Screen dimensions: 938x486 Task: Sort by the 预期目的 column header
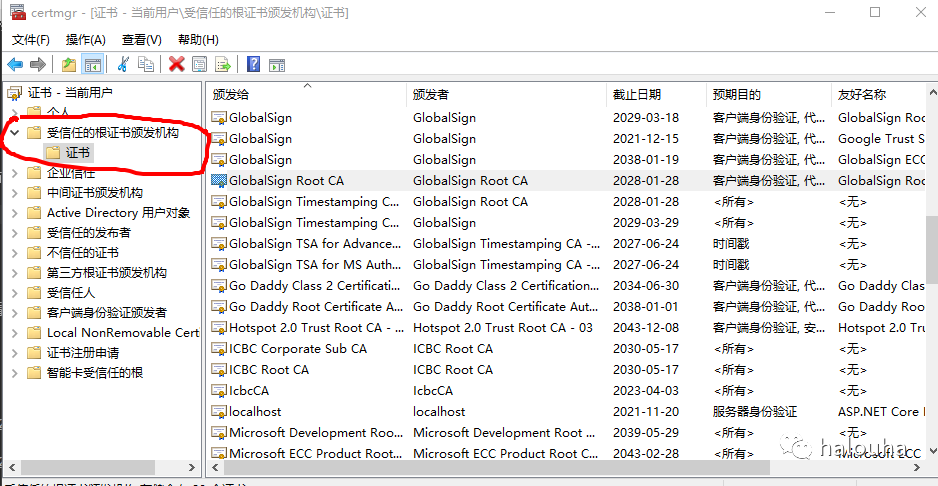[x=769, y=95]
